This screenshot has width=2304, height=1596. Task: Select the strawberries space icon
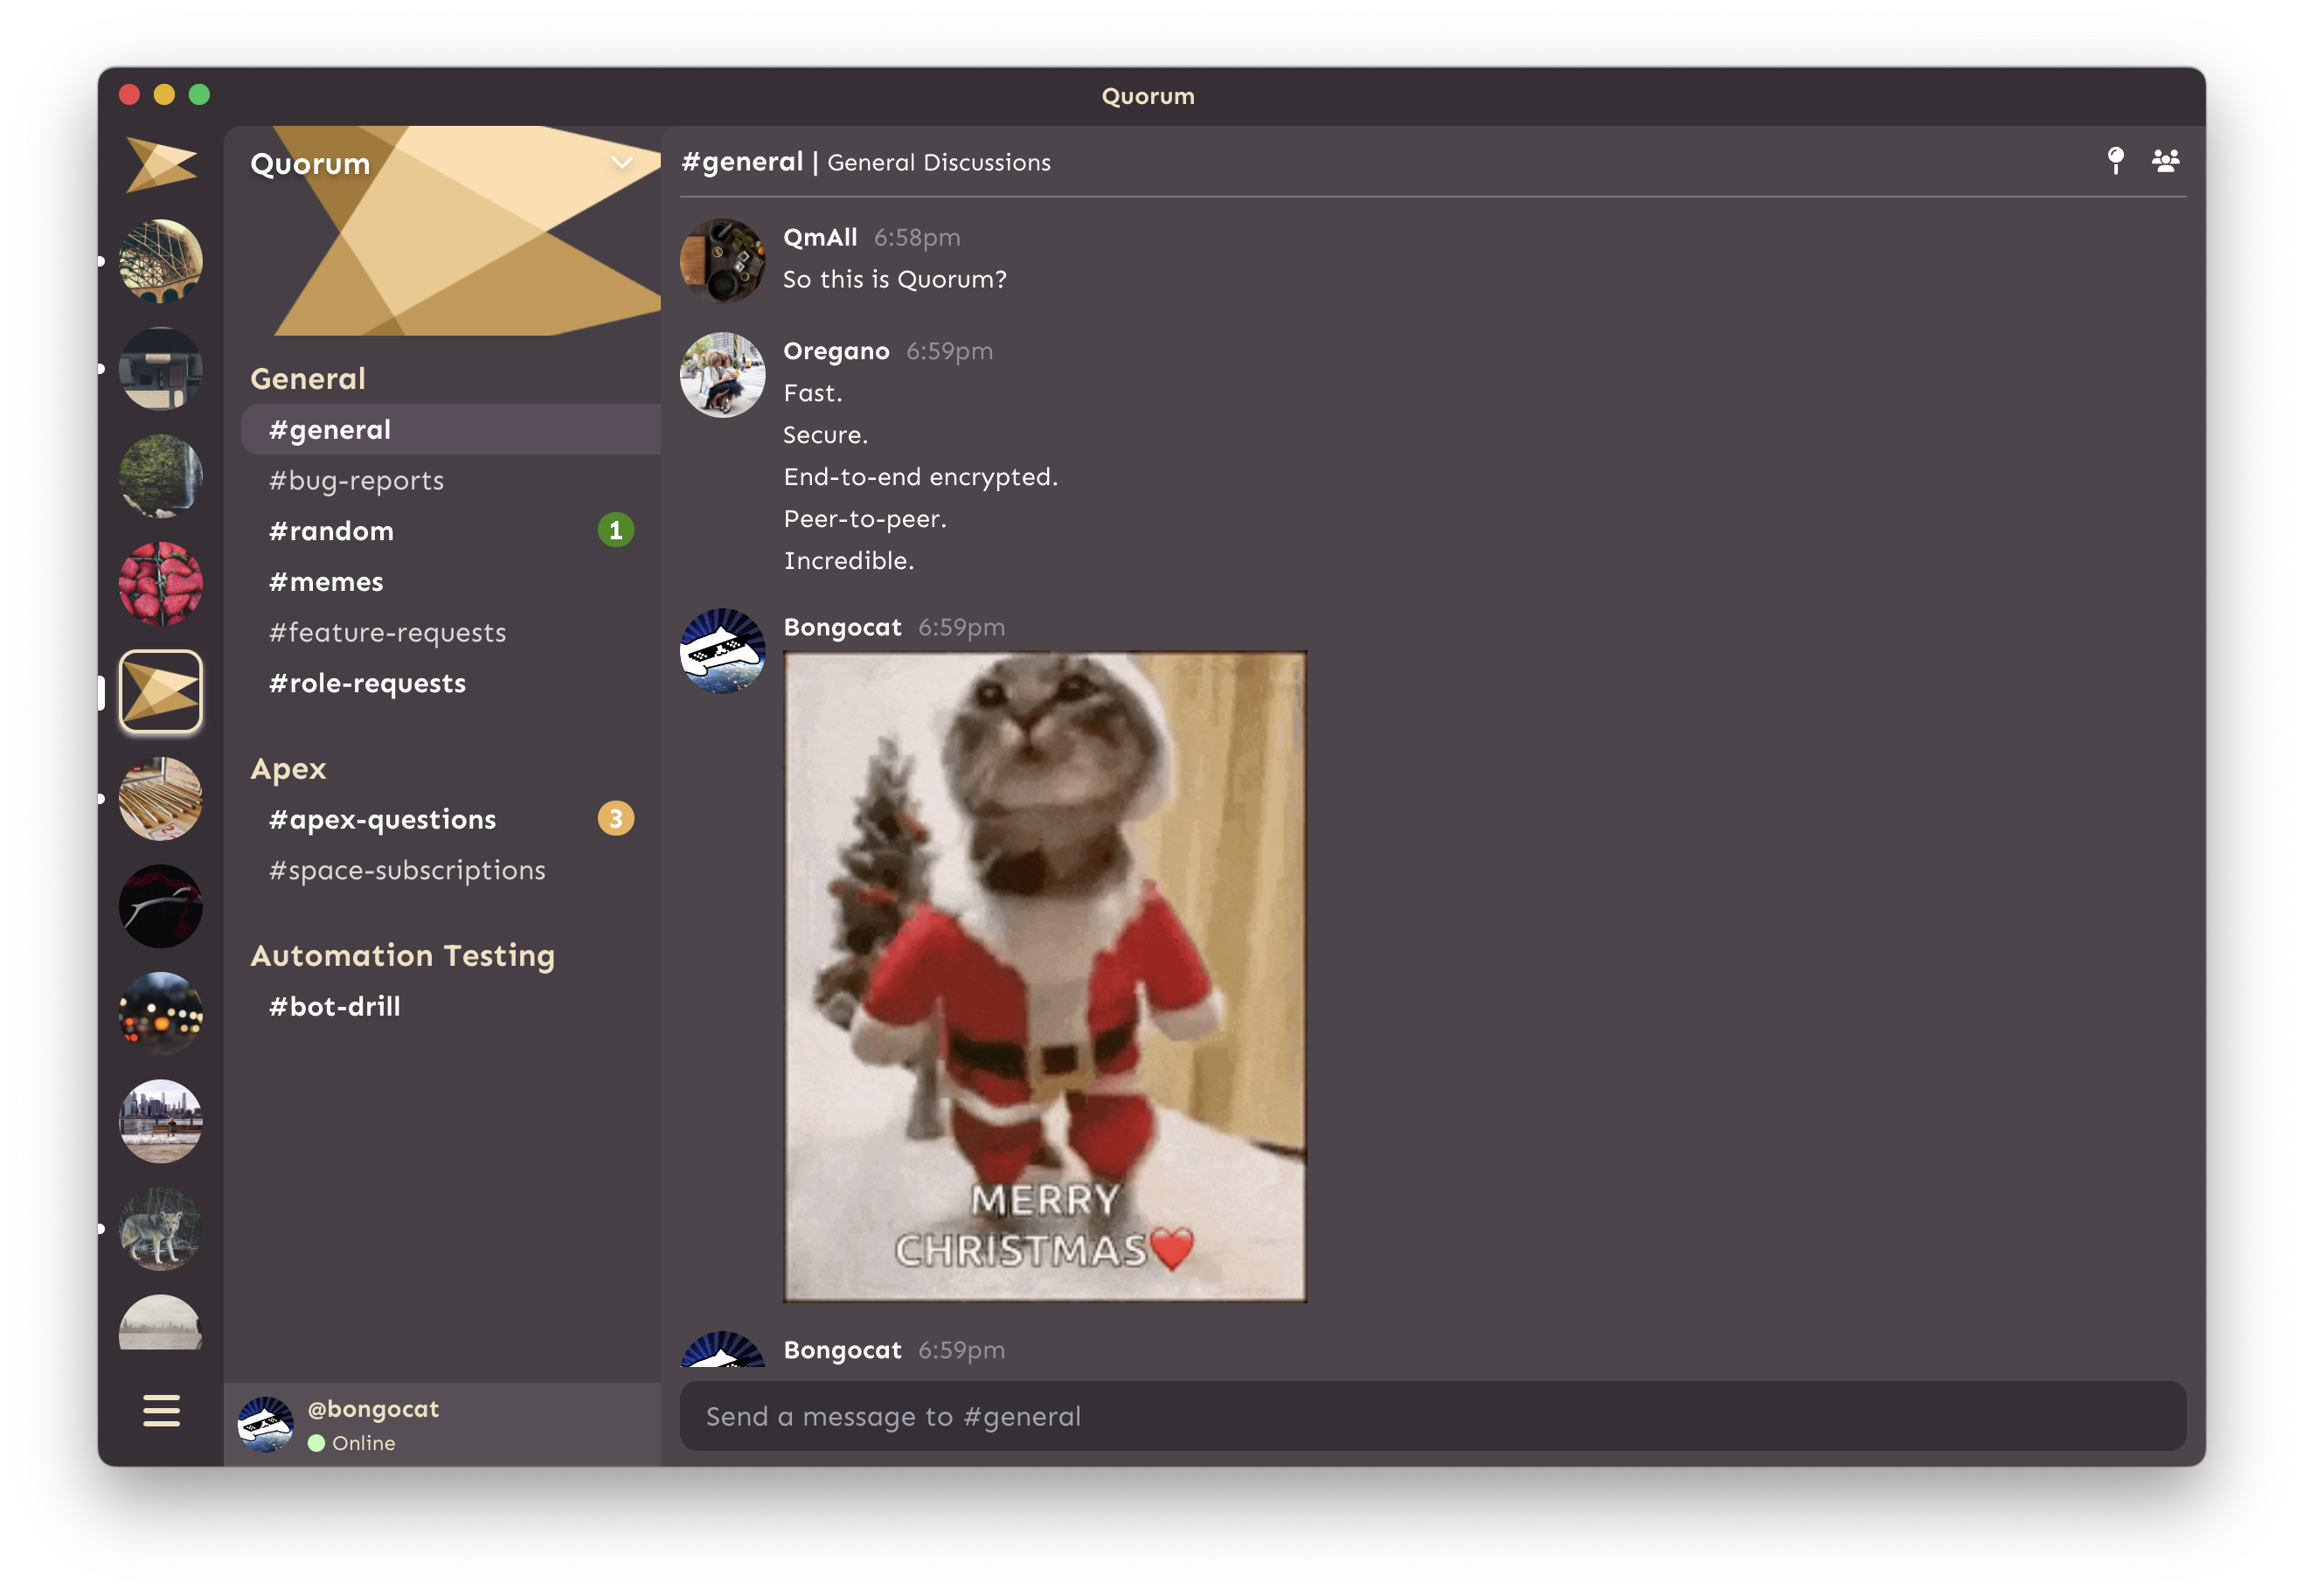161,584
